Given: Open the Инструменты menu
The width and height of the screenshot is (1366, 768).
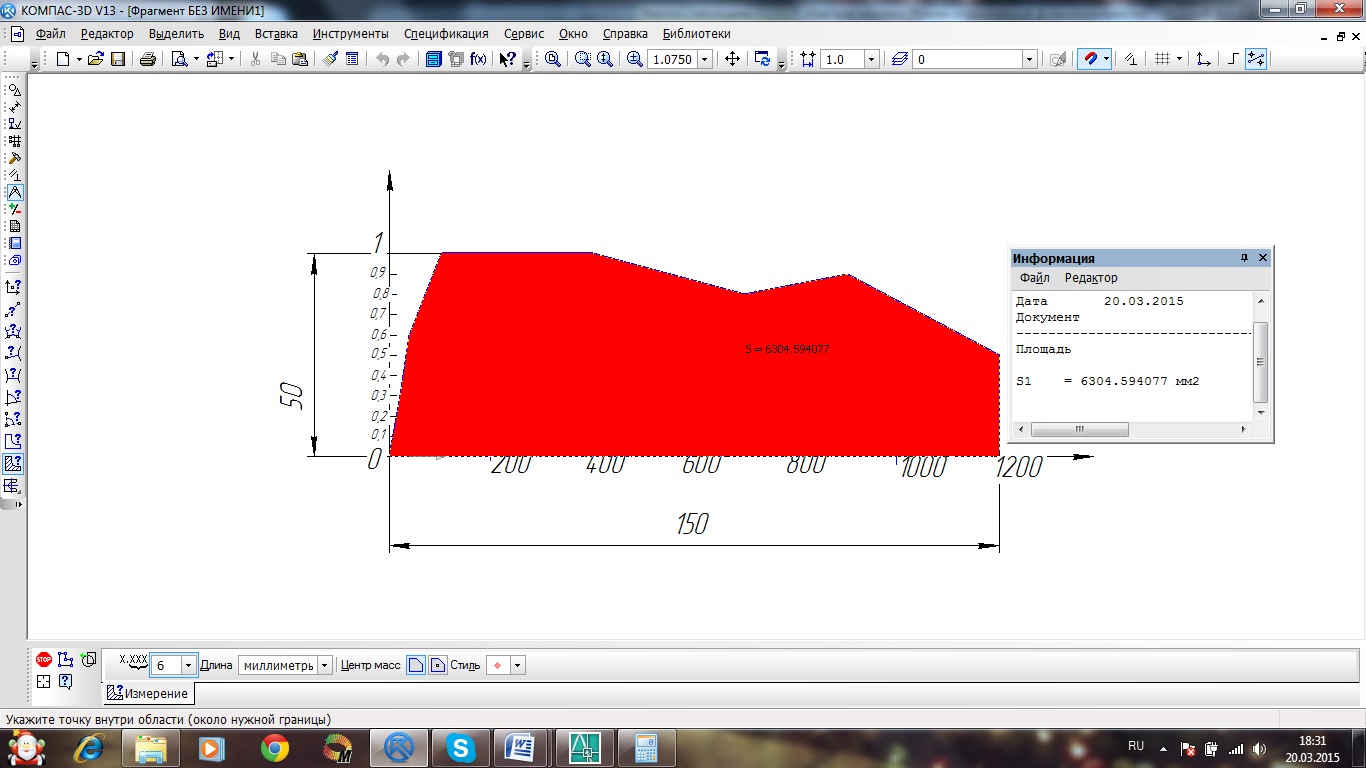Looking at the screenshot, I should tap(350, 33).
